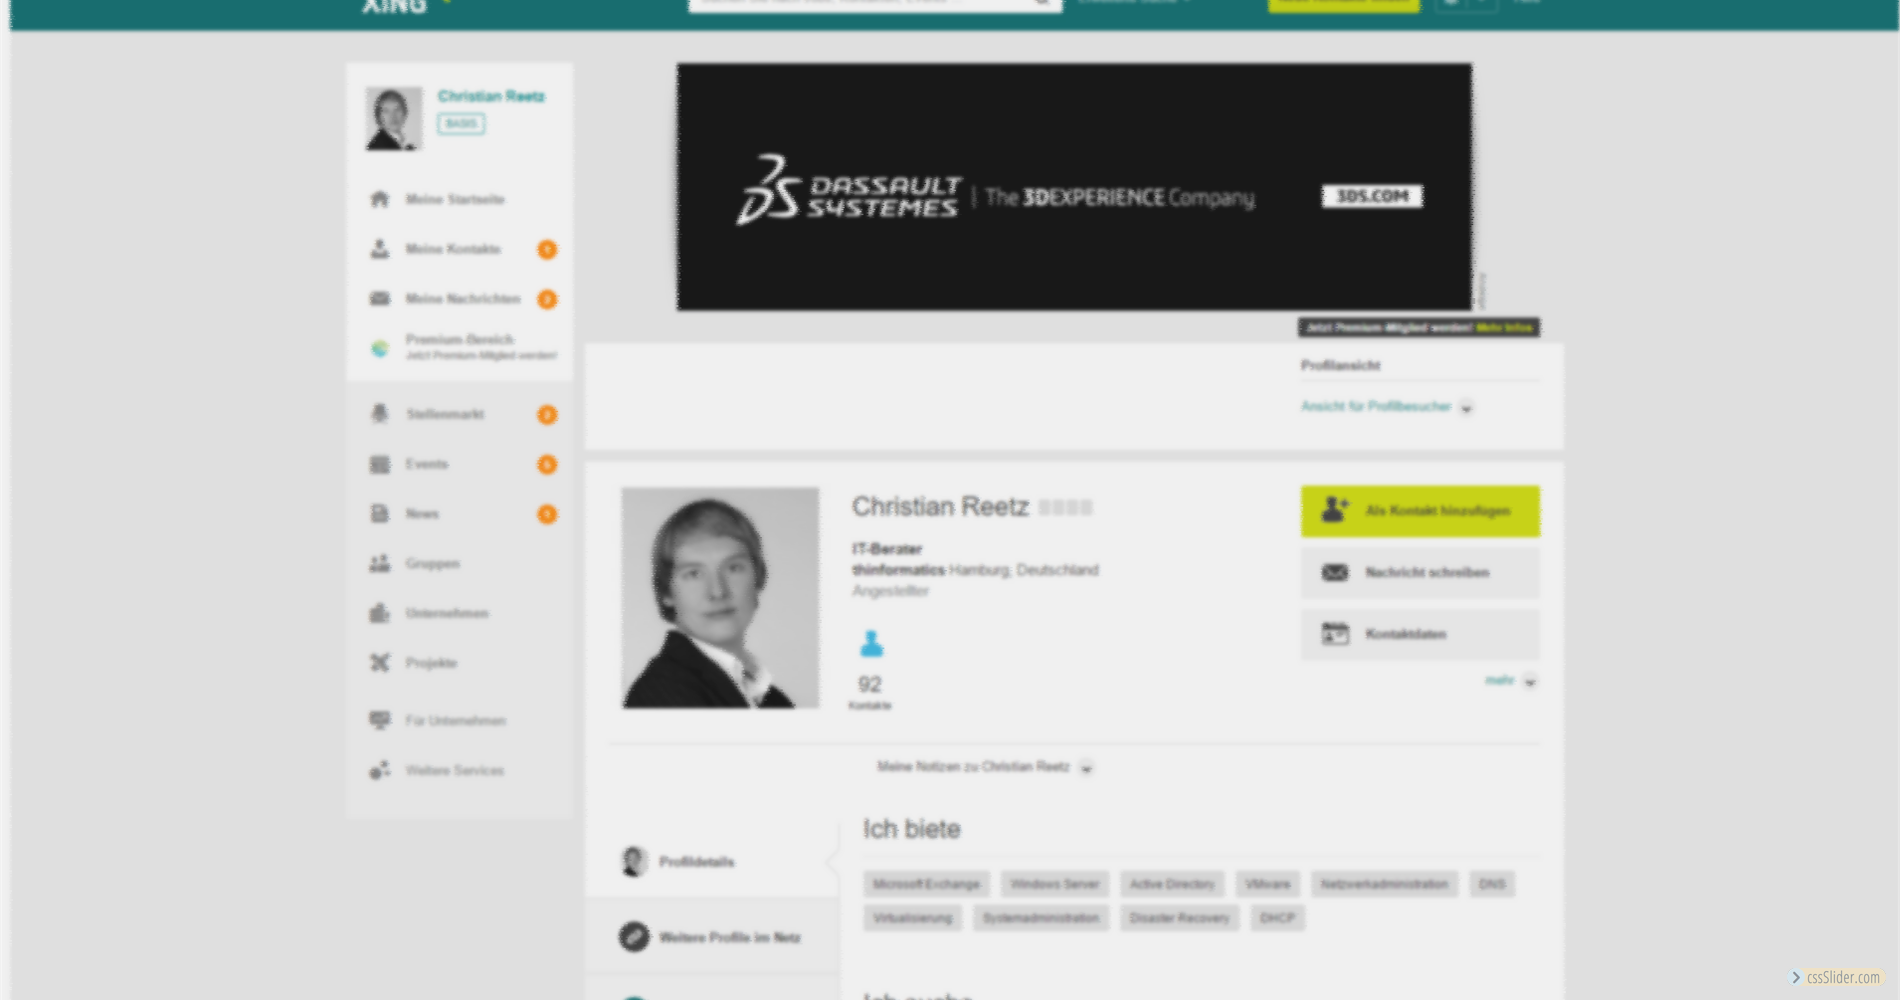
Task: Click the large profile photo thumbnail
Action: coord(720,598)
